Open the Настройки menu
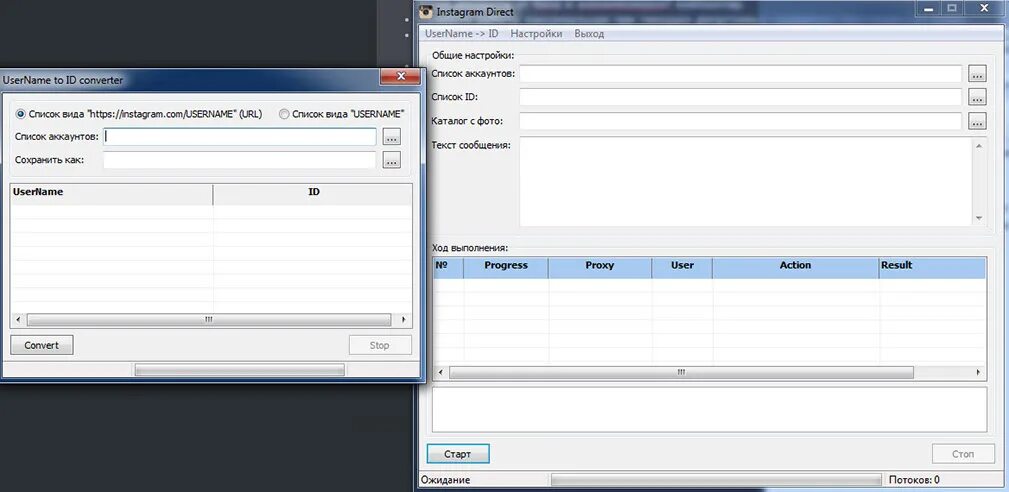This screenshot has width=1009, height=492. coord(536,33)
